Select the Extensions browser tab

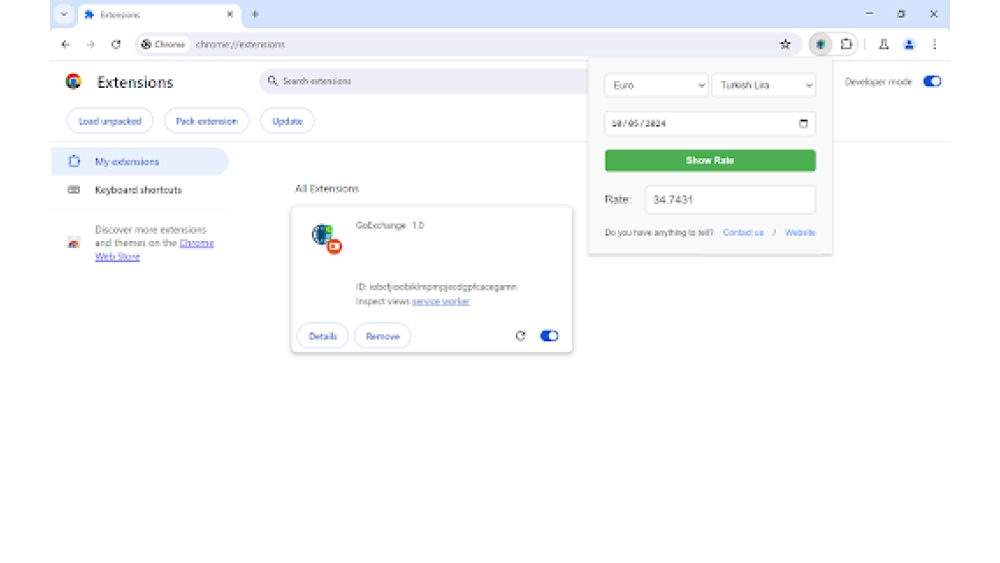(x=159, y=15)
